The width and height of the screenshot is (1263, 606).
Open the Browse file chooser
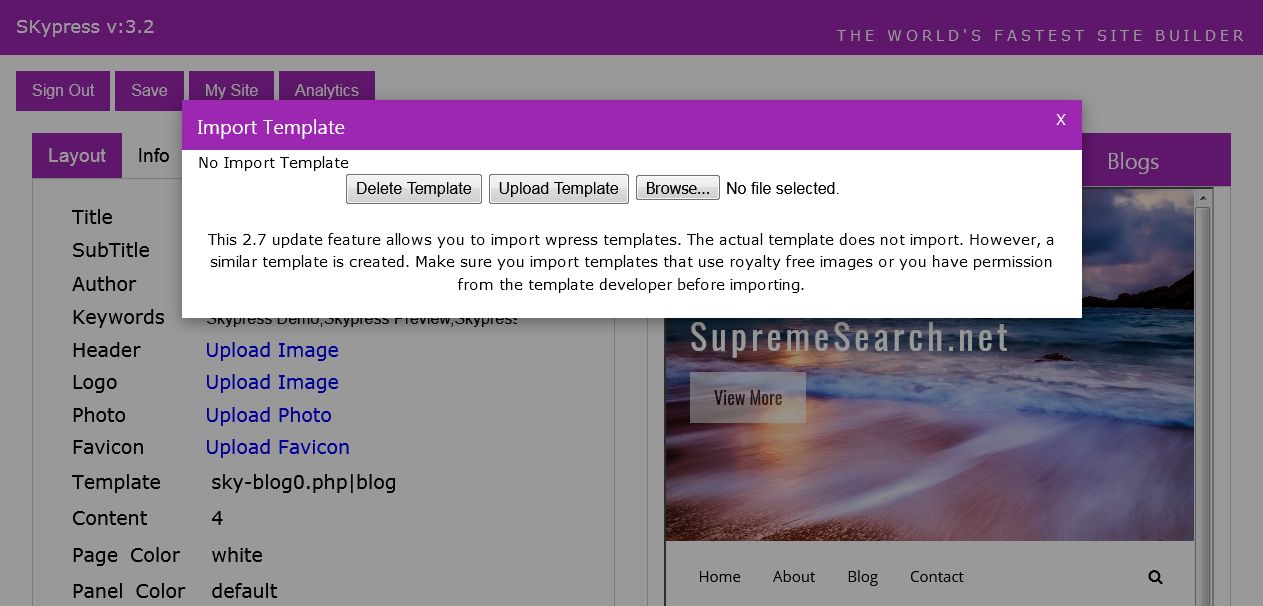click(678, 188)
